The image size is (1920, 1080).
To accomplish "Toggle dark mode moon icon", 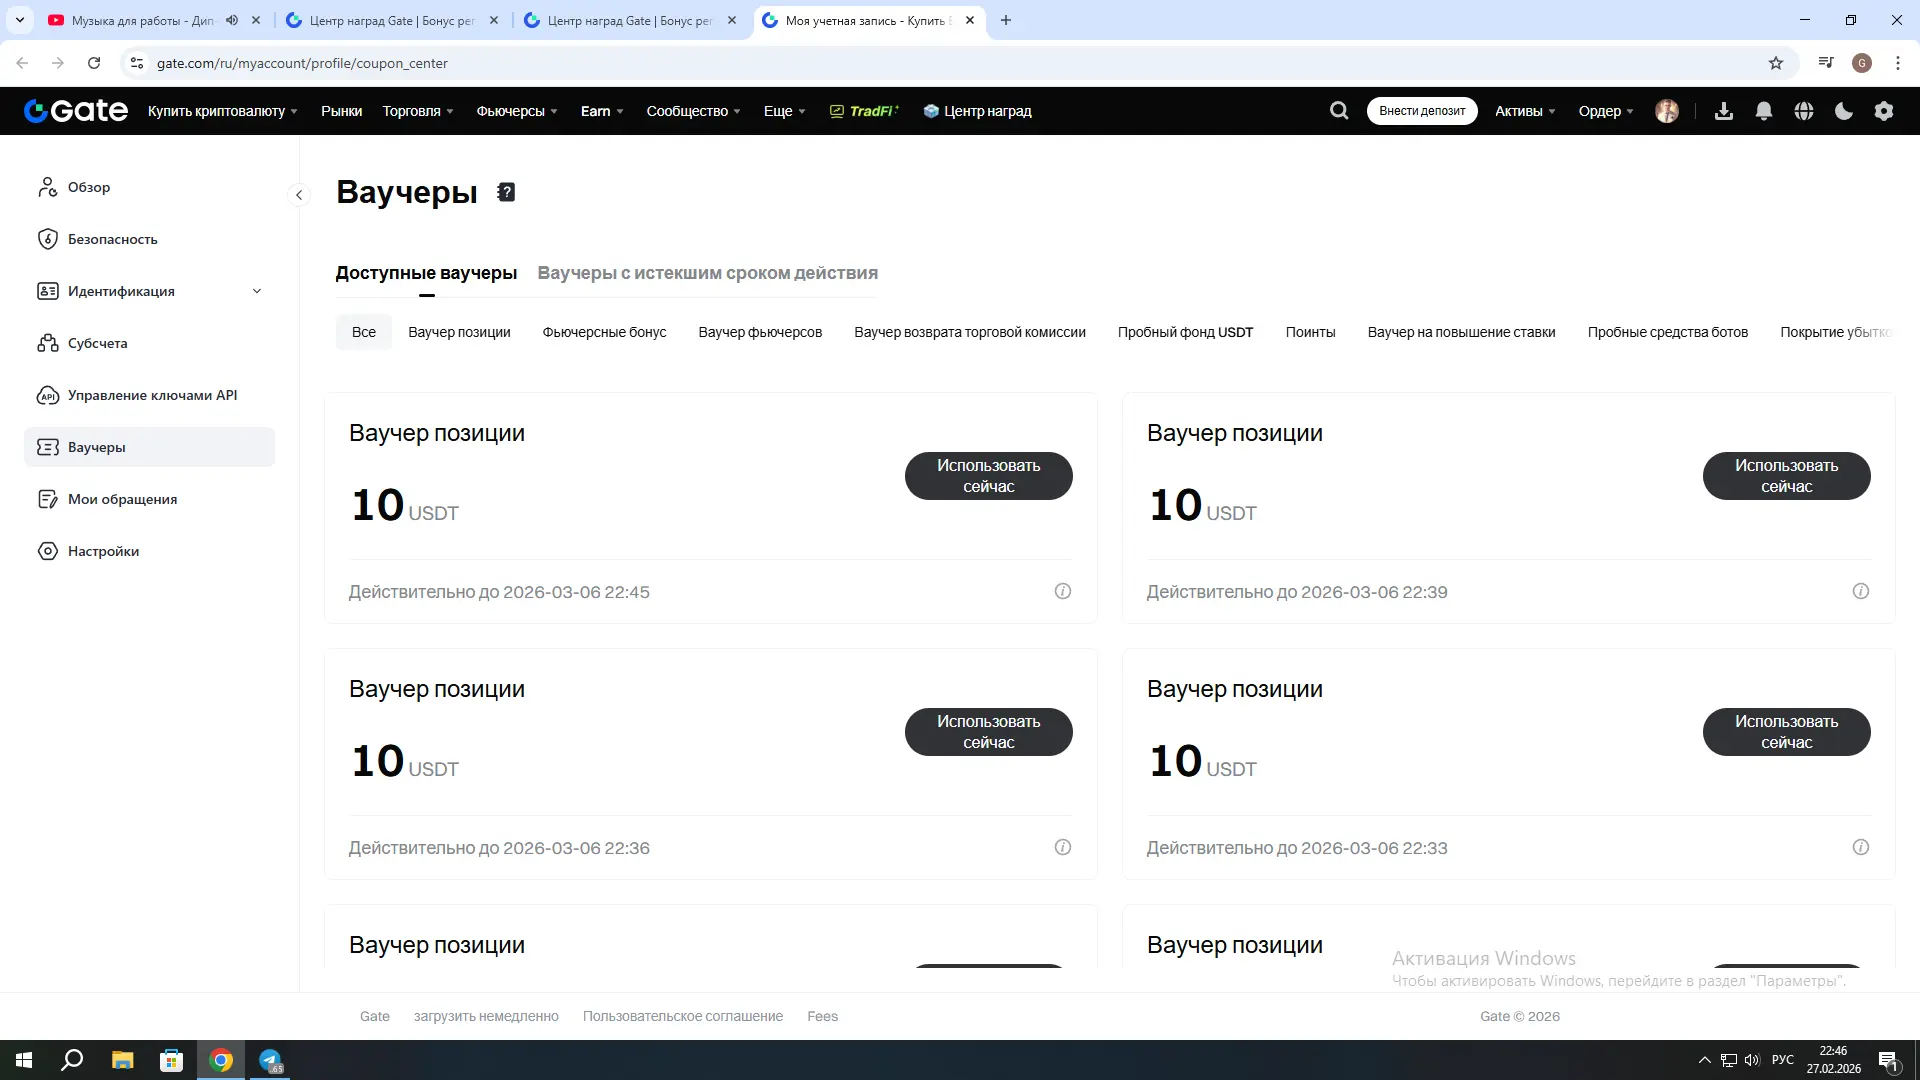I will pos(1844,111).
